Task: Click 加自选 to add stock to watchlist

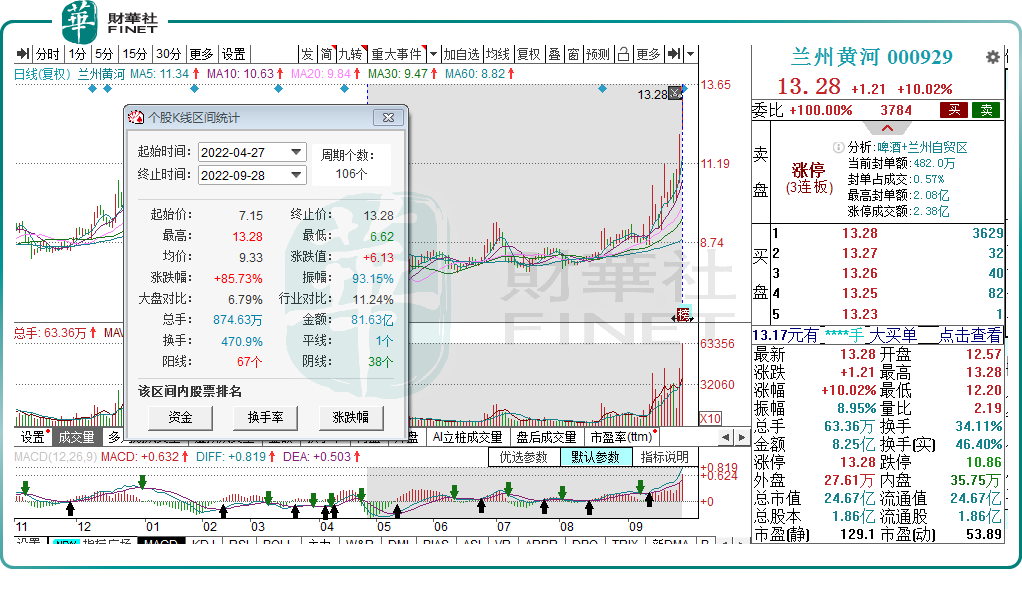Action: (x=459, y=56)
